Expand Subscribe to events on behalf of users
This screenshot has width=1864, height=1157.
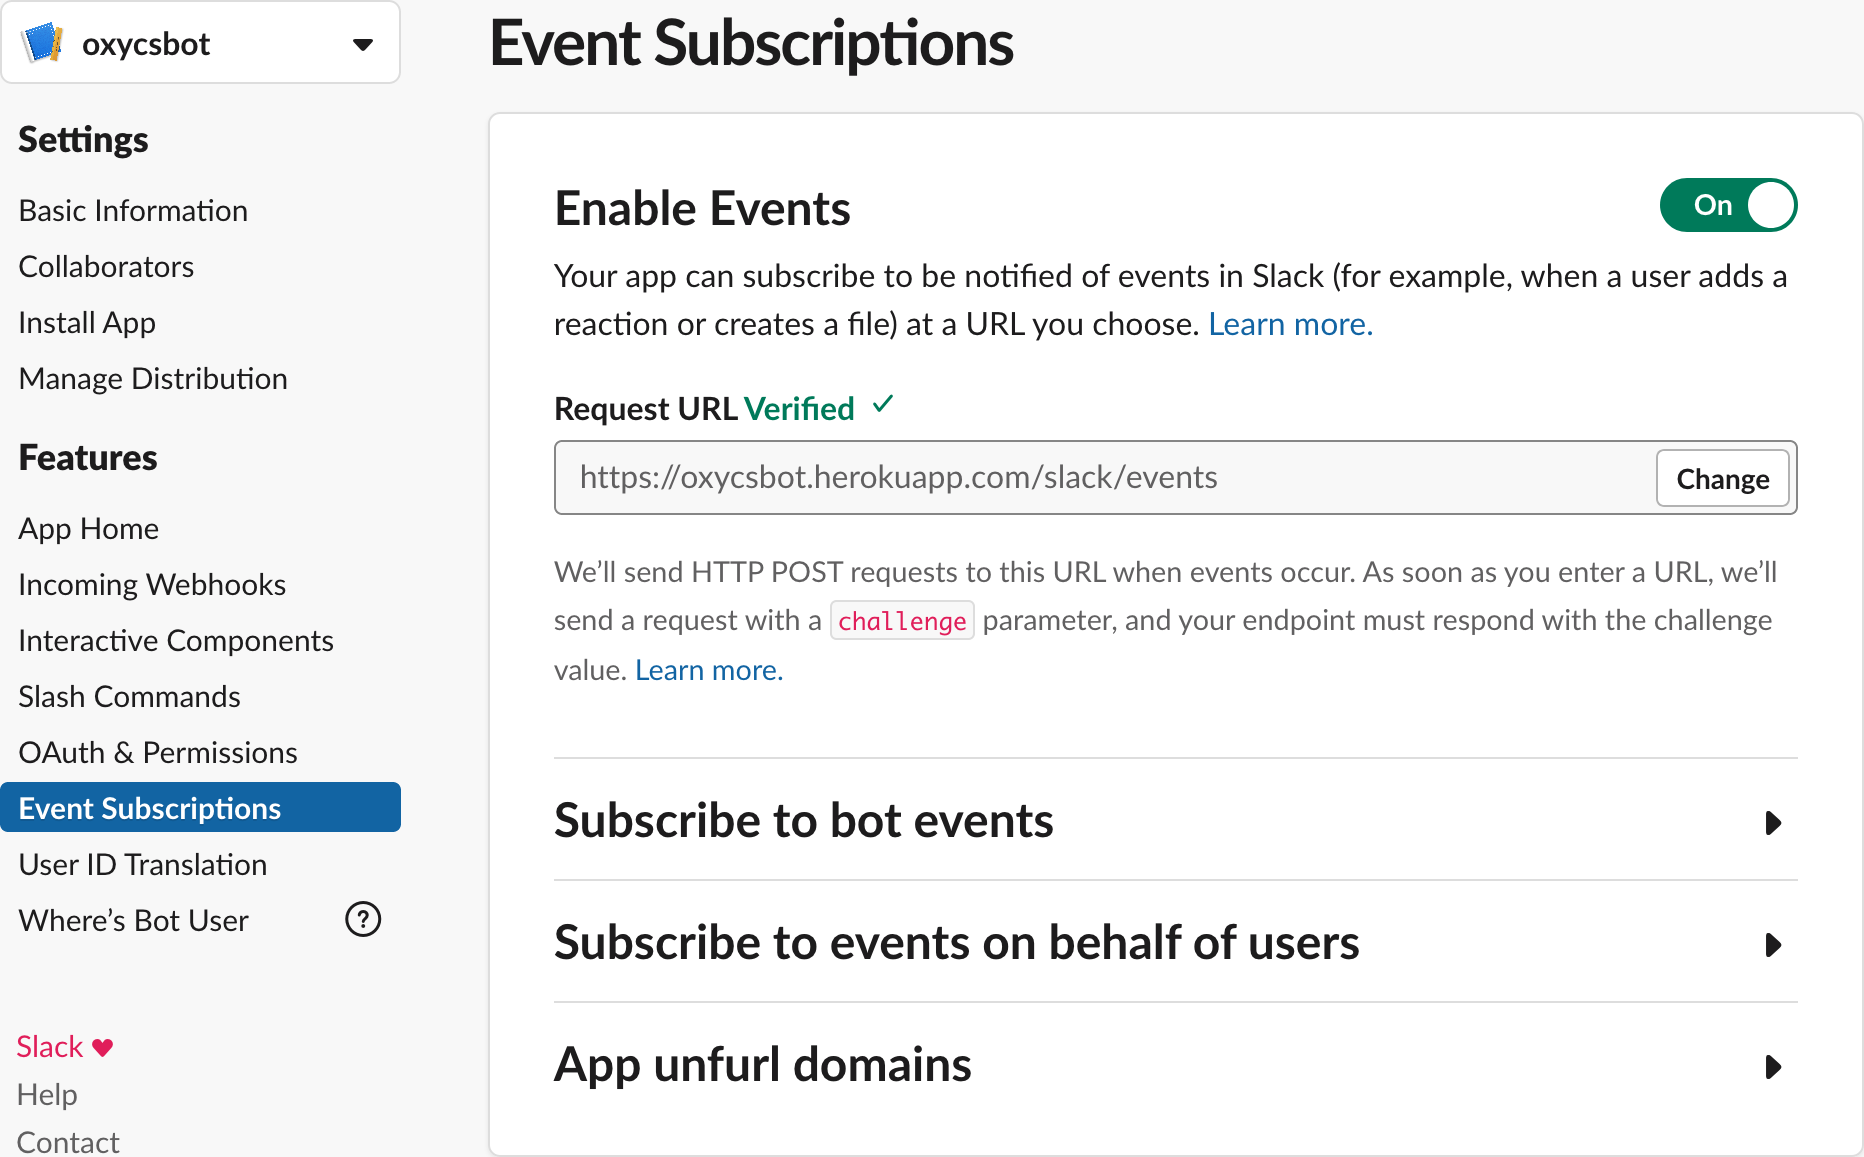[x=1773, y=945]
